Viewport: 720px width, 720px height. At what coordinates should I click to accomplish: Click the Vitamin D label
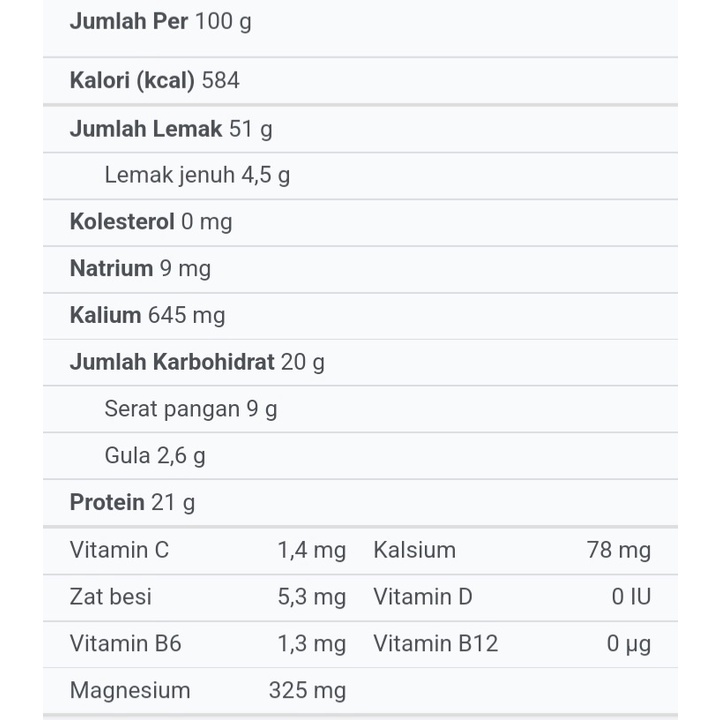click(x=422, y=597)
